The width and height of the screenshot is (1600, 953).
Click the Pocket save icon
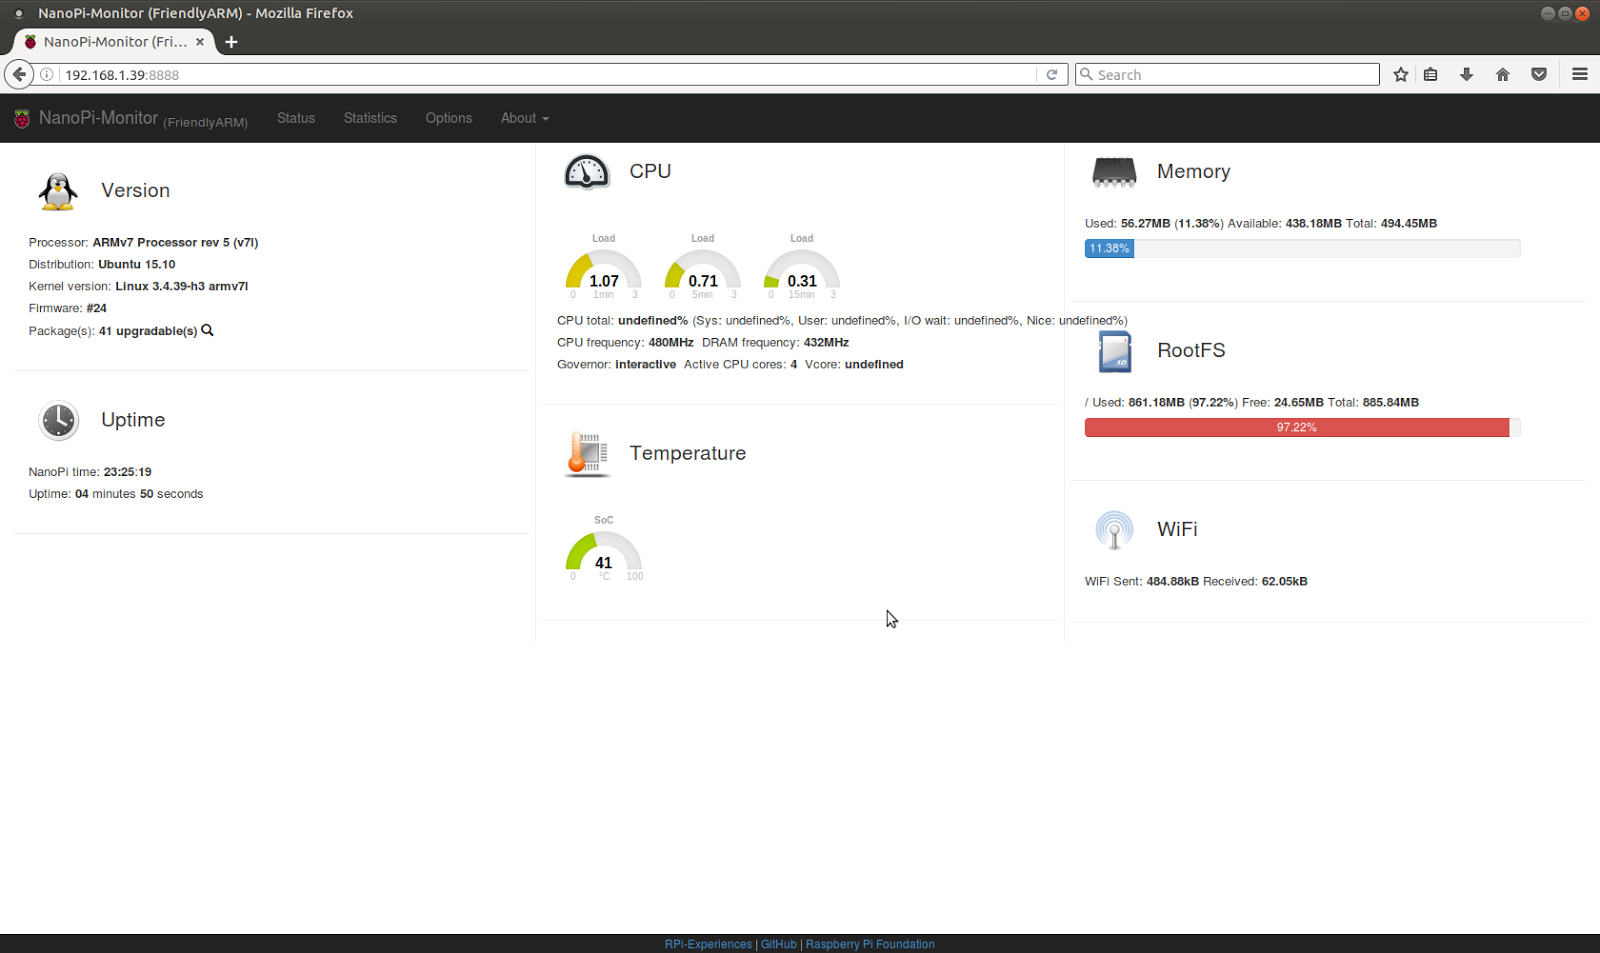tap(1539, 75)
